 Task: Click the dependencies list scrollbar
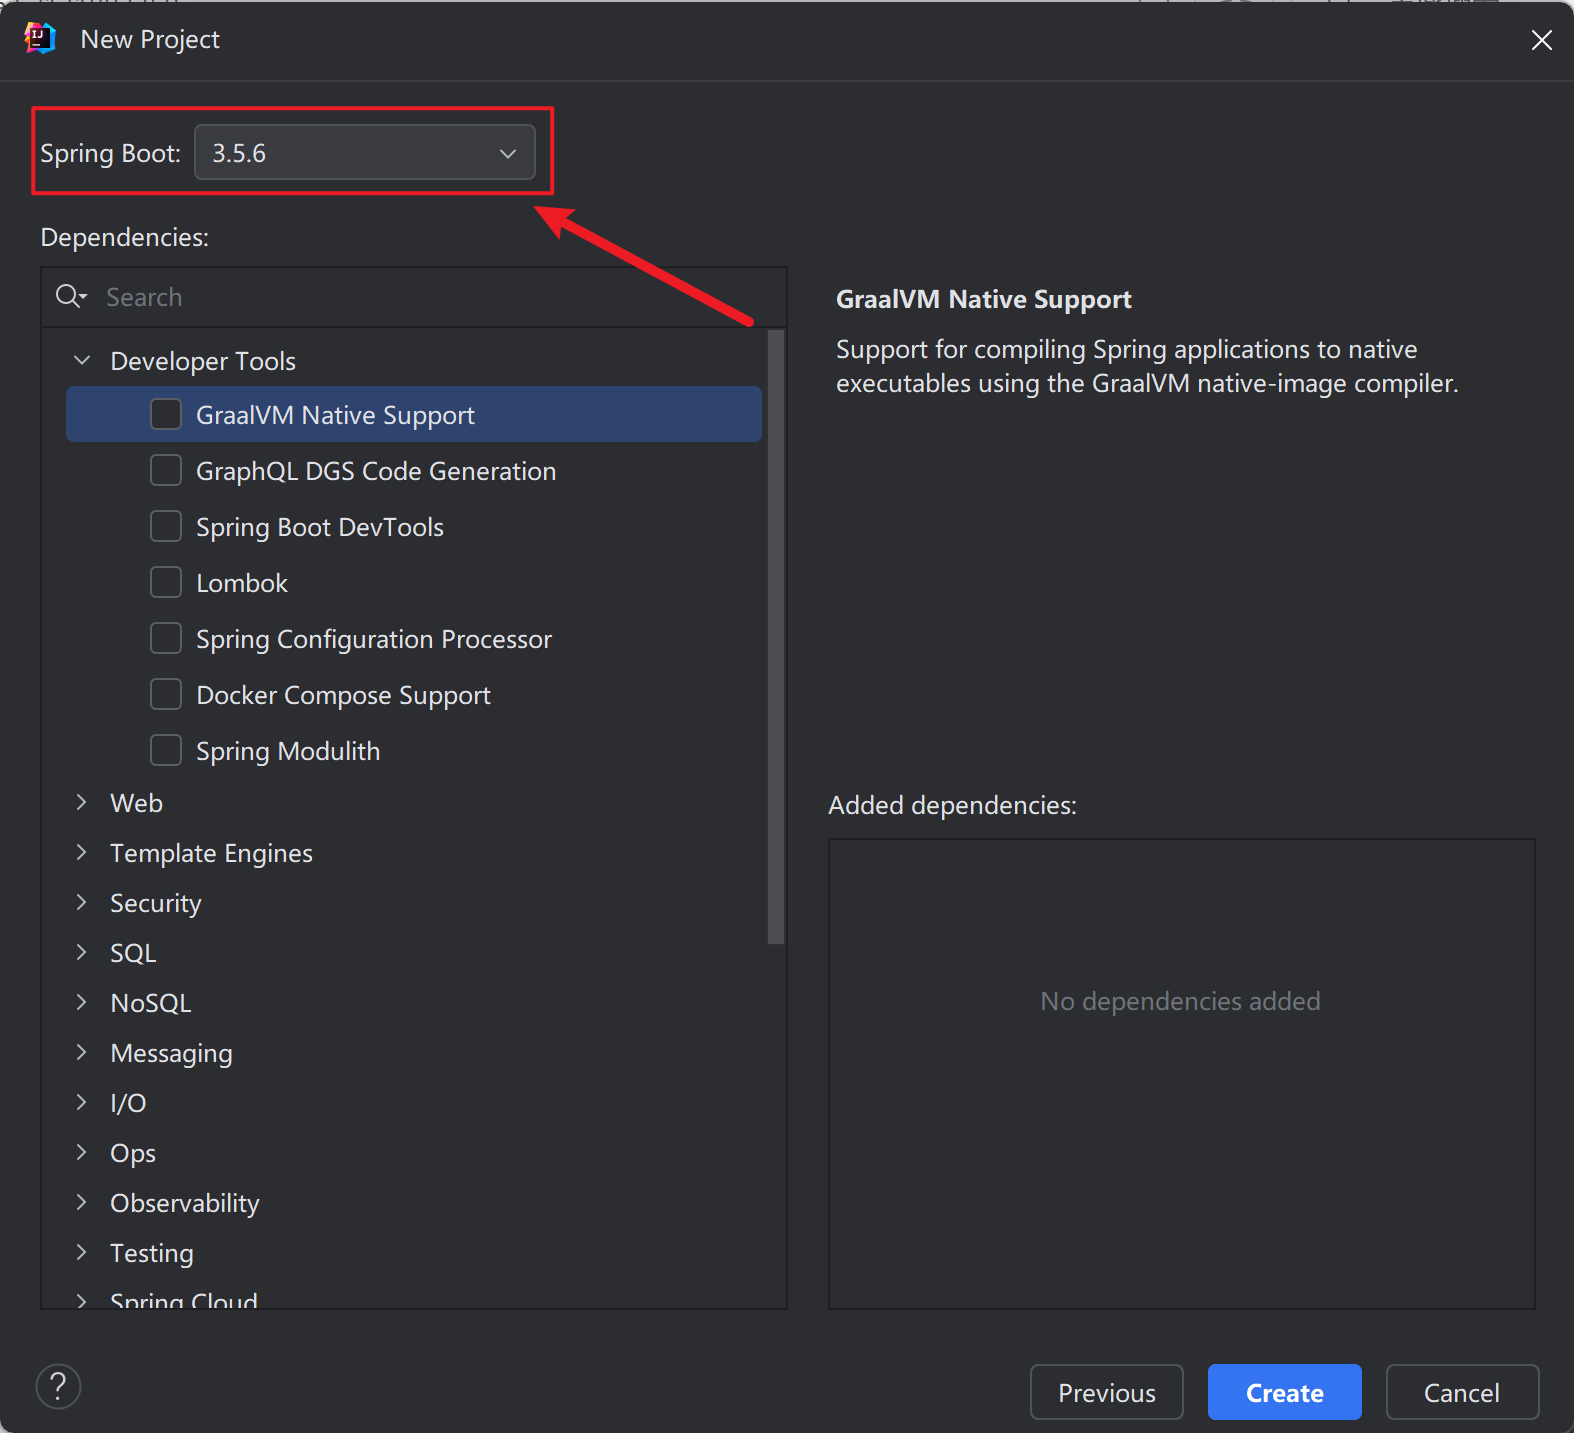click(776, 636)
